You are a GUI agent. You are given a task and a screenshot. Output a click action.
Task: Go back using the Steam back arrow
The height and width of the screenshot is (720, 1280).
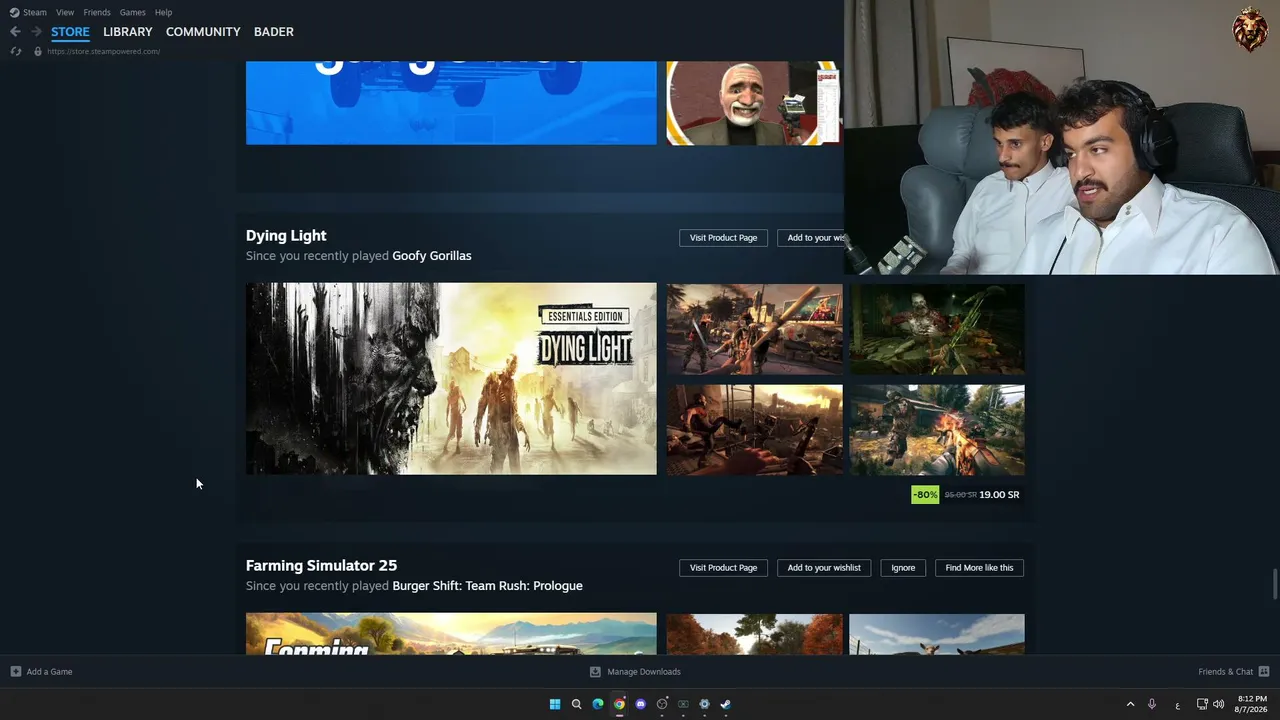pos(15,32)
